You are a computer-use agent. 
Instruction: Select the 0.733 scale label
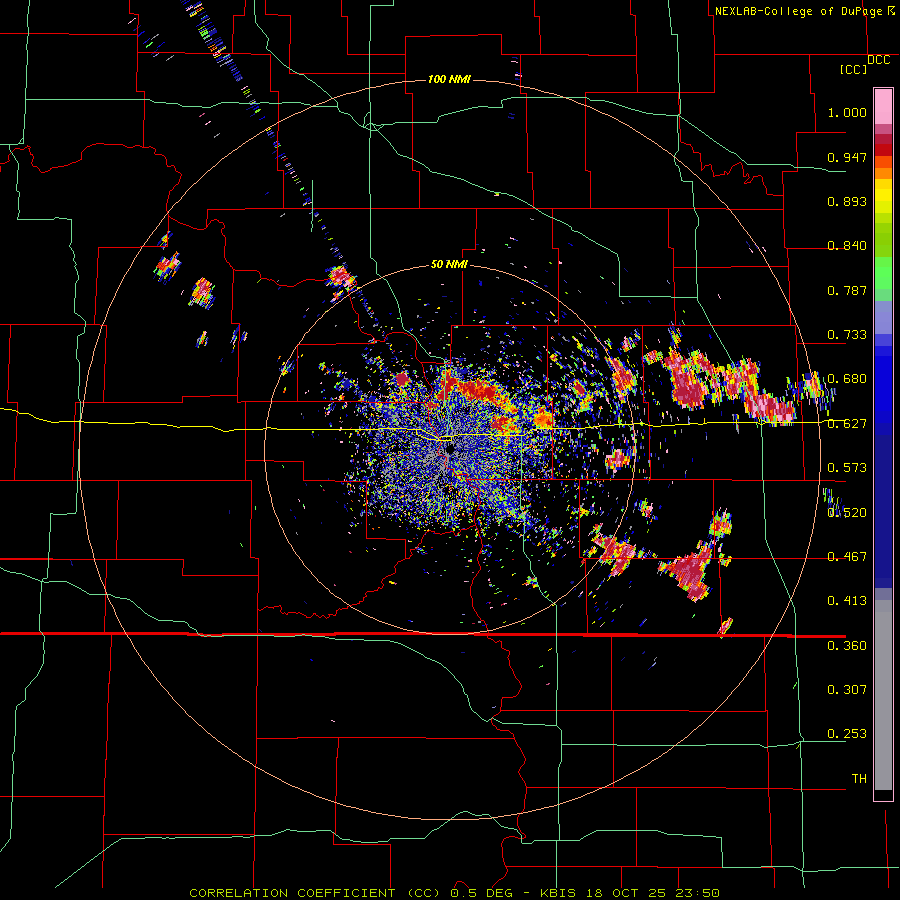pos(847,335)
